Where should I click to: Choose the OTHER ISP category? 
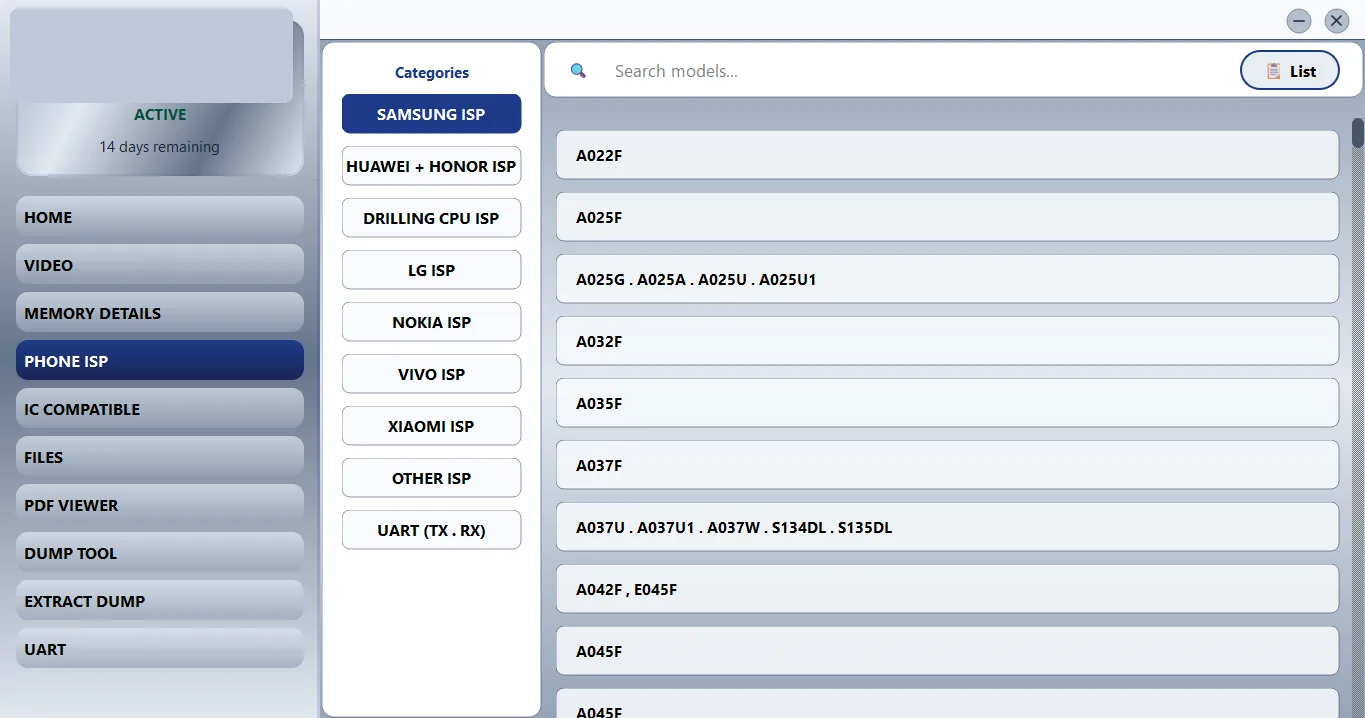pyautogui.click(x=431, y=478)
